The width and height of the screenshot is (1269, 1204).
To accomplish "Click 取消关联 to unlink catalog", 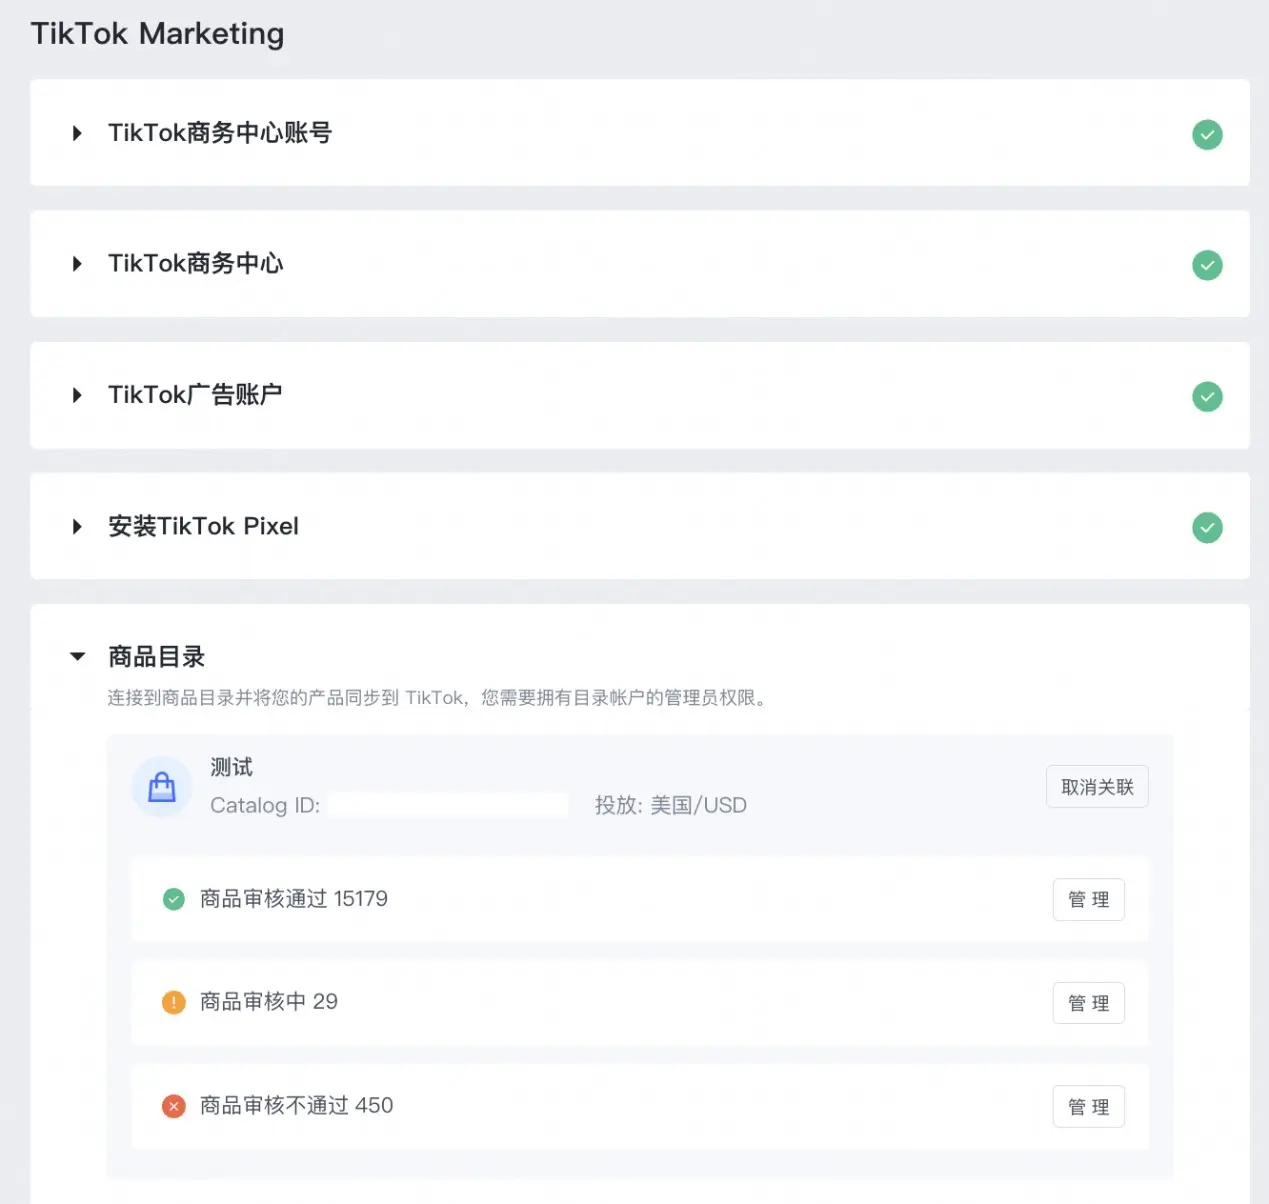I will pyautogui.click(x=1097, y=787).
